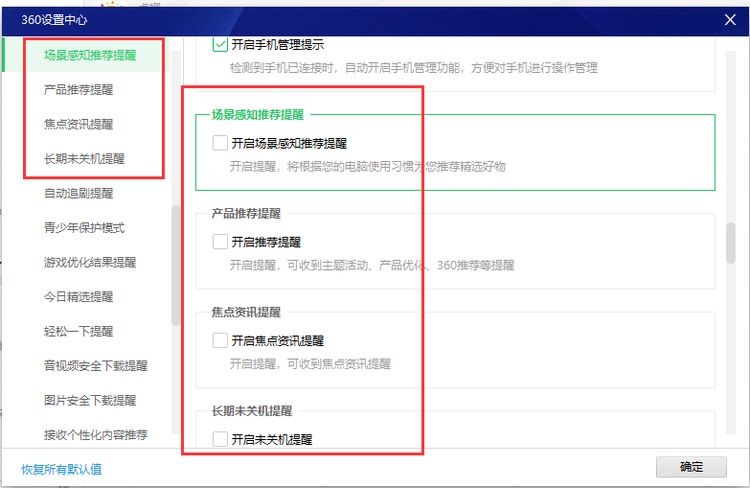Click the right content pane scrollbar thumb
This screenshot has width=750, height=488.
pos(730,243)
